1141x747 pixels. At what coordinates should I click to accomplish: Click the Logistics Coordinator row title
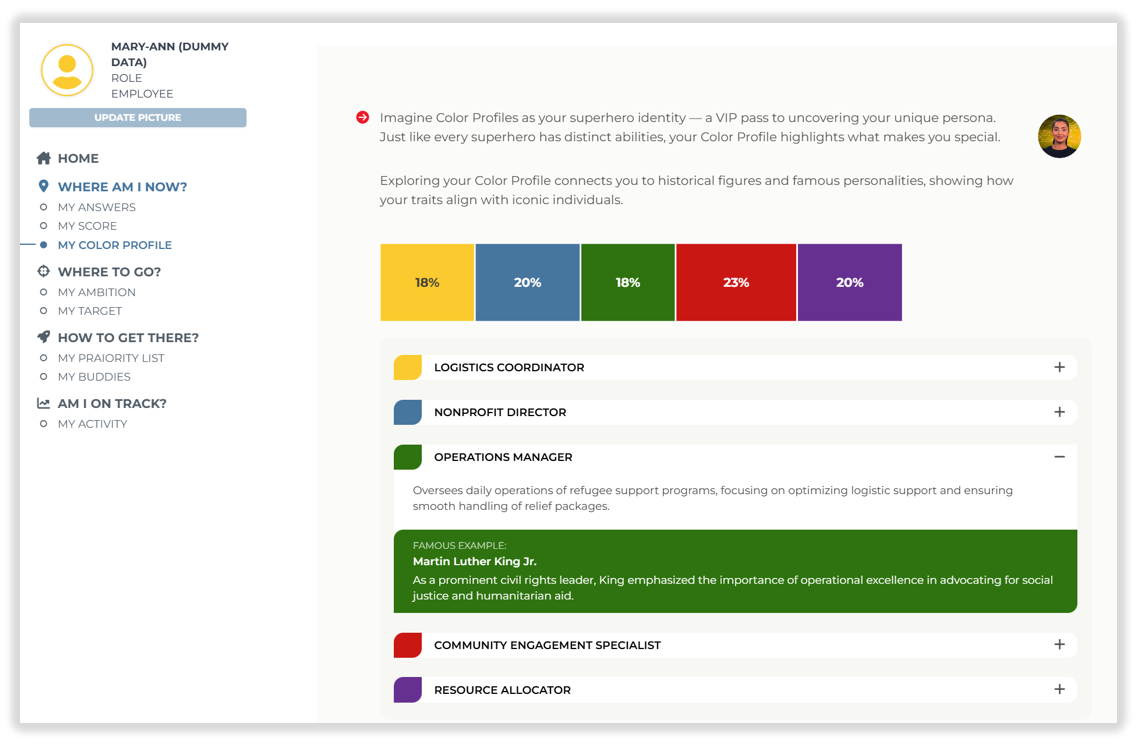coord(509,367)
